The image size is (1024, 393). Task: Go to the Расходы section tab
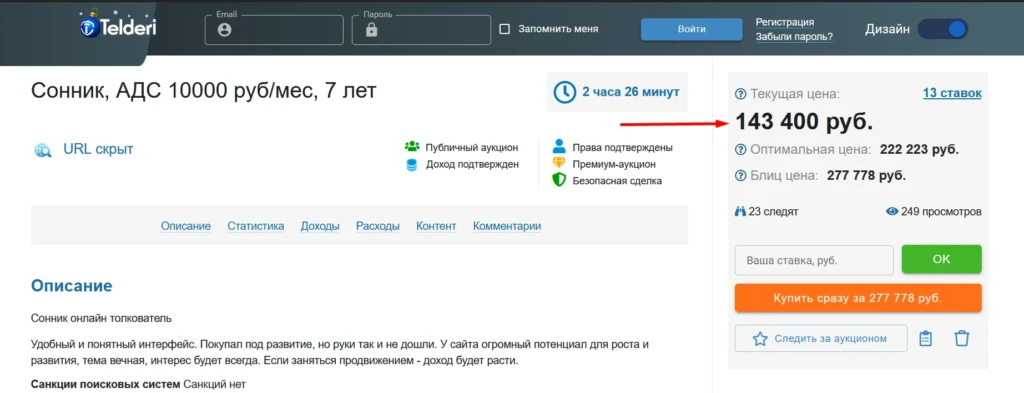point(378,227)
